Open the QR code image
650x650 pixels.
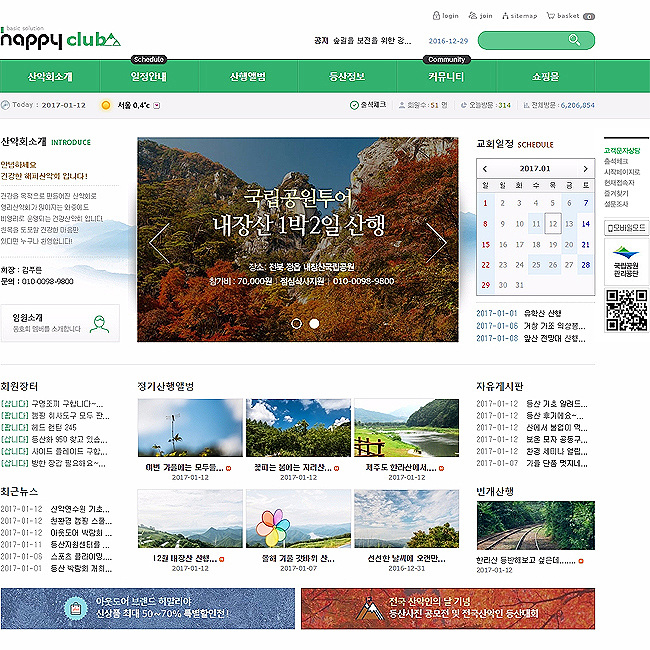point(626,310)
